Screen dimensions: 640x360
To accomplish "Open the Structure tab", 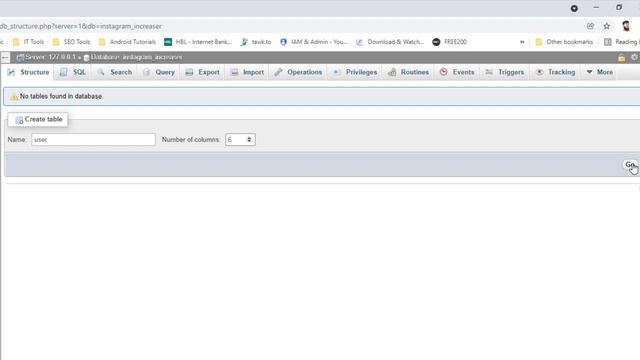I will (29, 72).
